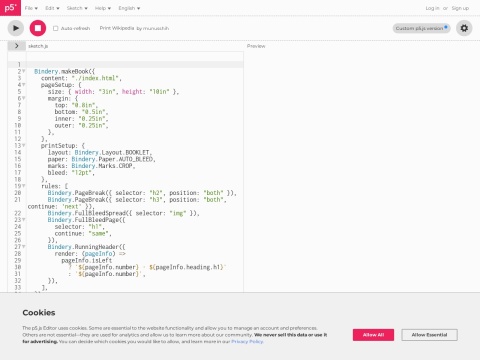Screen dimensions: 480x360
Task: Open the File menu
Action: tap(31, 8)
